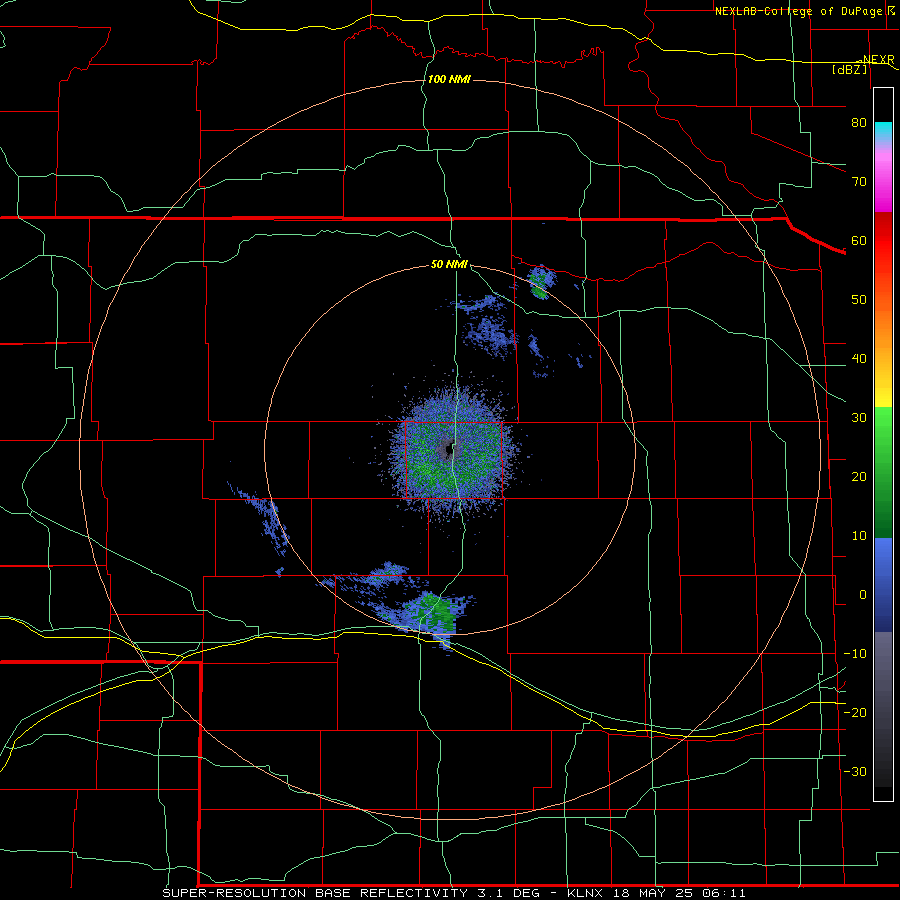Click the 40 value on the dBZ scale
900x900 pixels.
coord(859,359)
